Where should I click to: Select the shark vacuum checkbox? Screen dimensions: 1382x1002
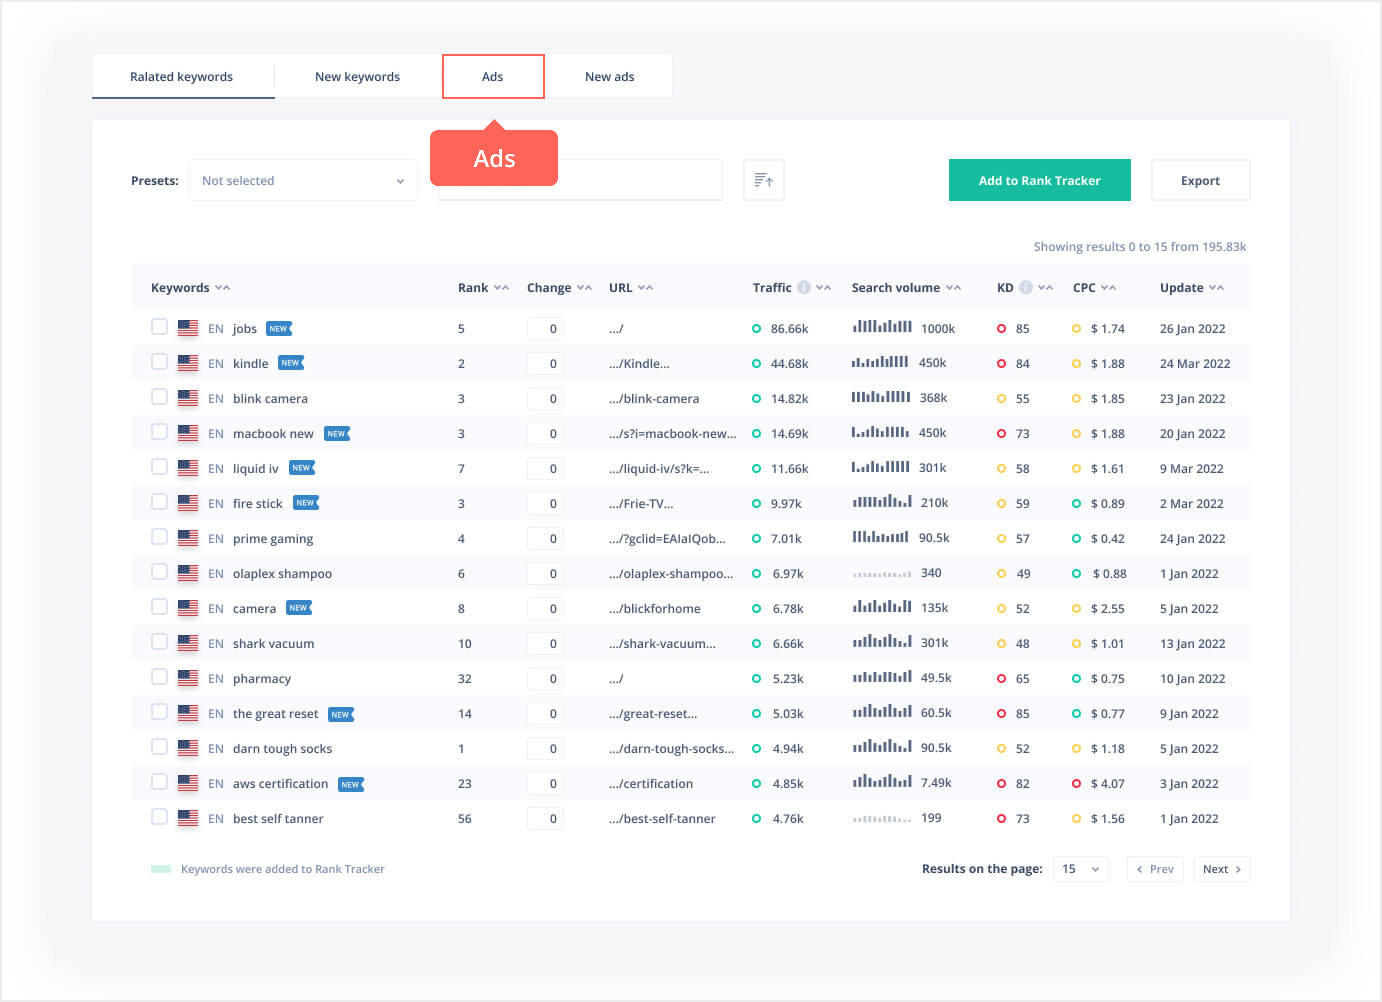(x=159, y=642)
